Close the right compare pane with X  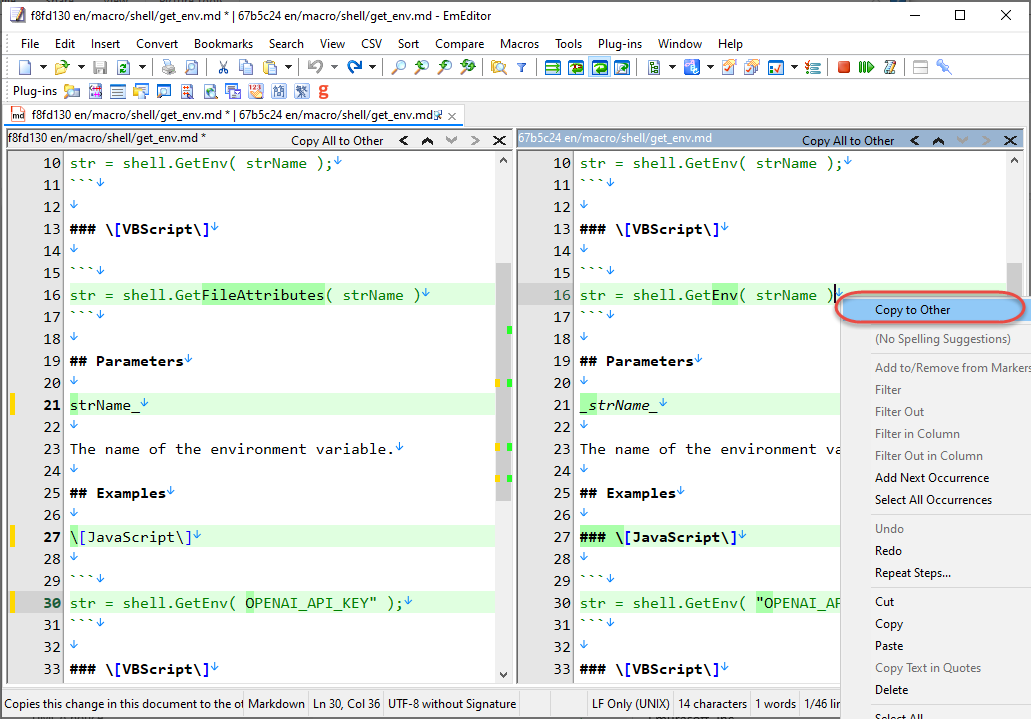coord(1010,141)
